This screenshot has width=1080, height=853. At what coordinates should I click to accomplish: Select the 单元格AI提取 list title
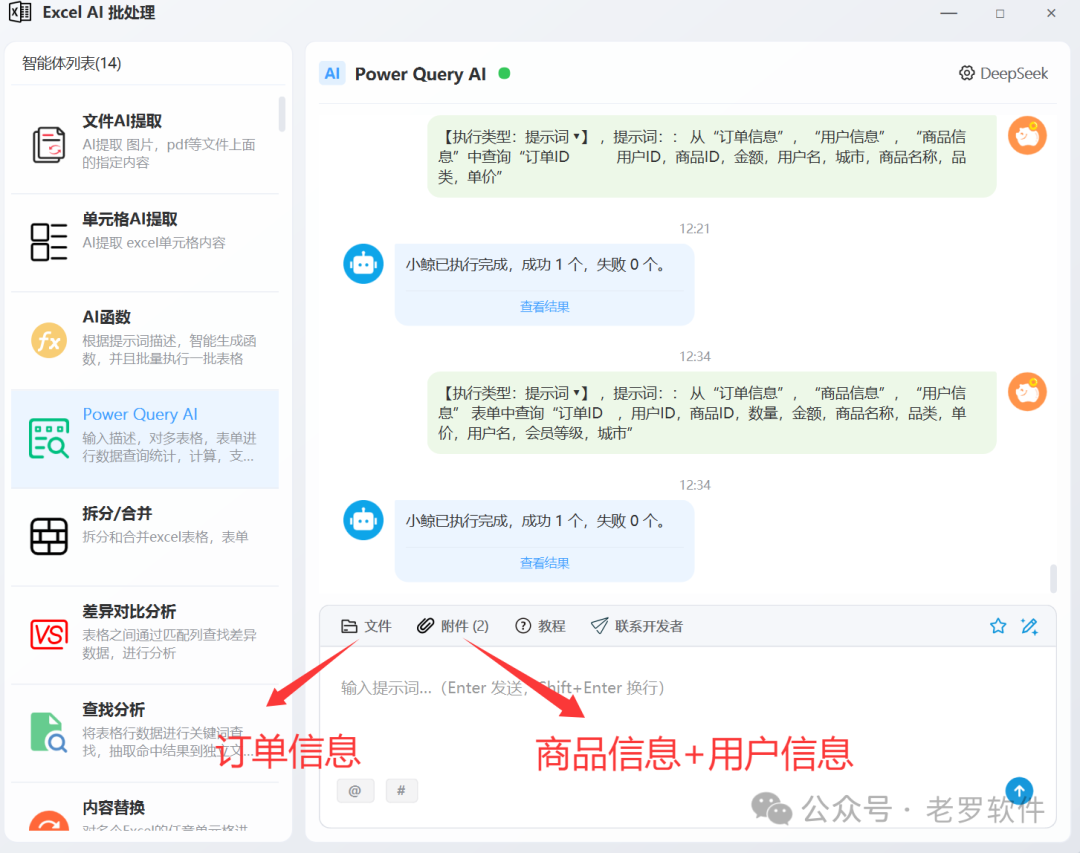(x=130, y=219)
